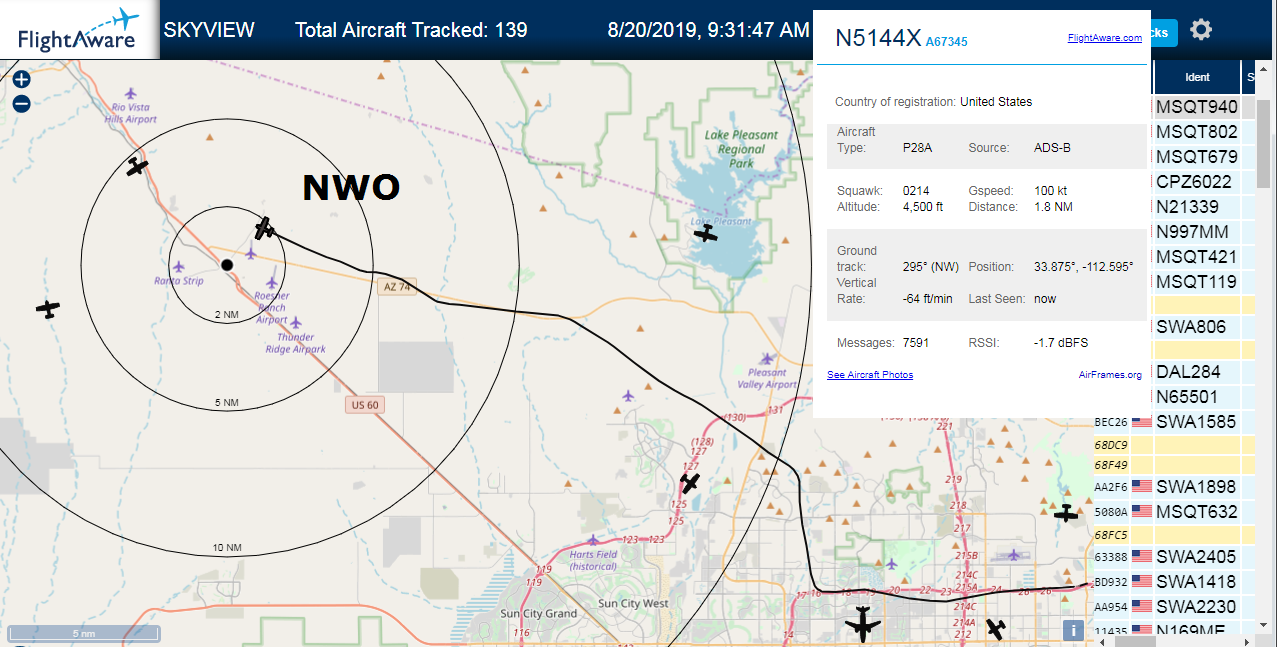Click the airport symbol near marker 215B
The height and width of the screenshot is (647, 1277).
pyautogui.click(x=1015, y=554)
